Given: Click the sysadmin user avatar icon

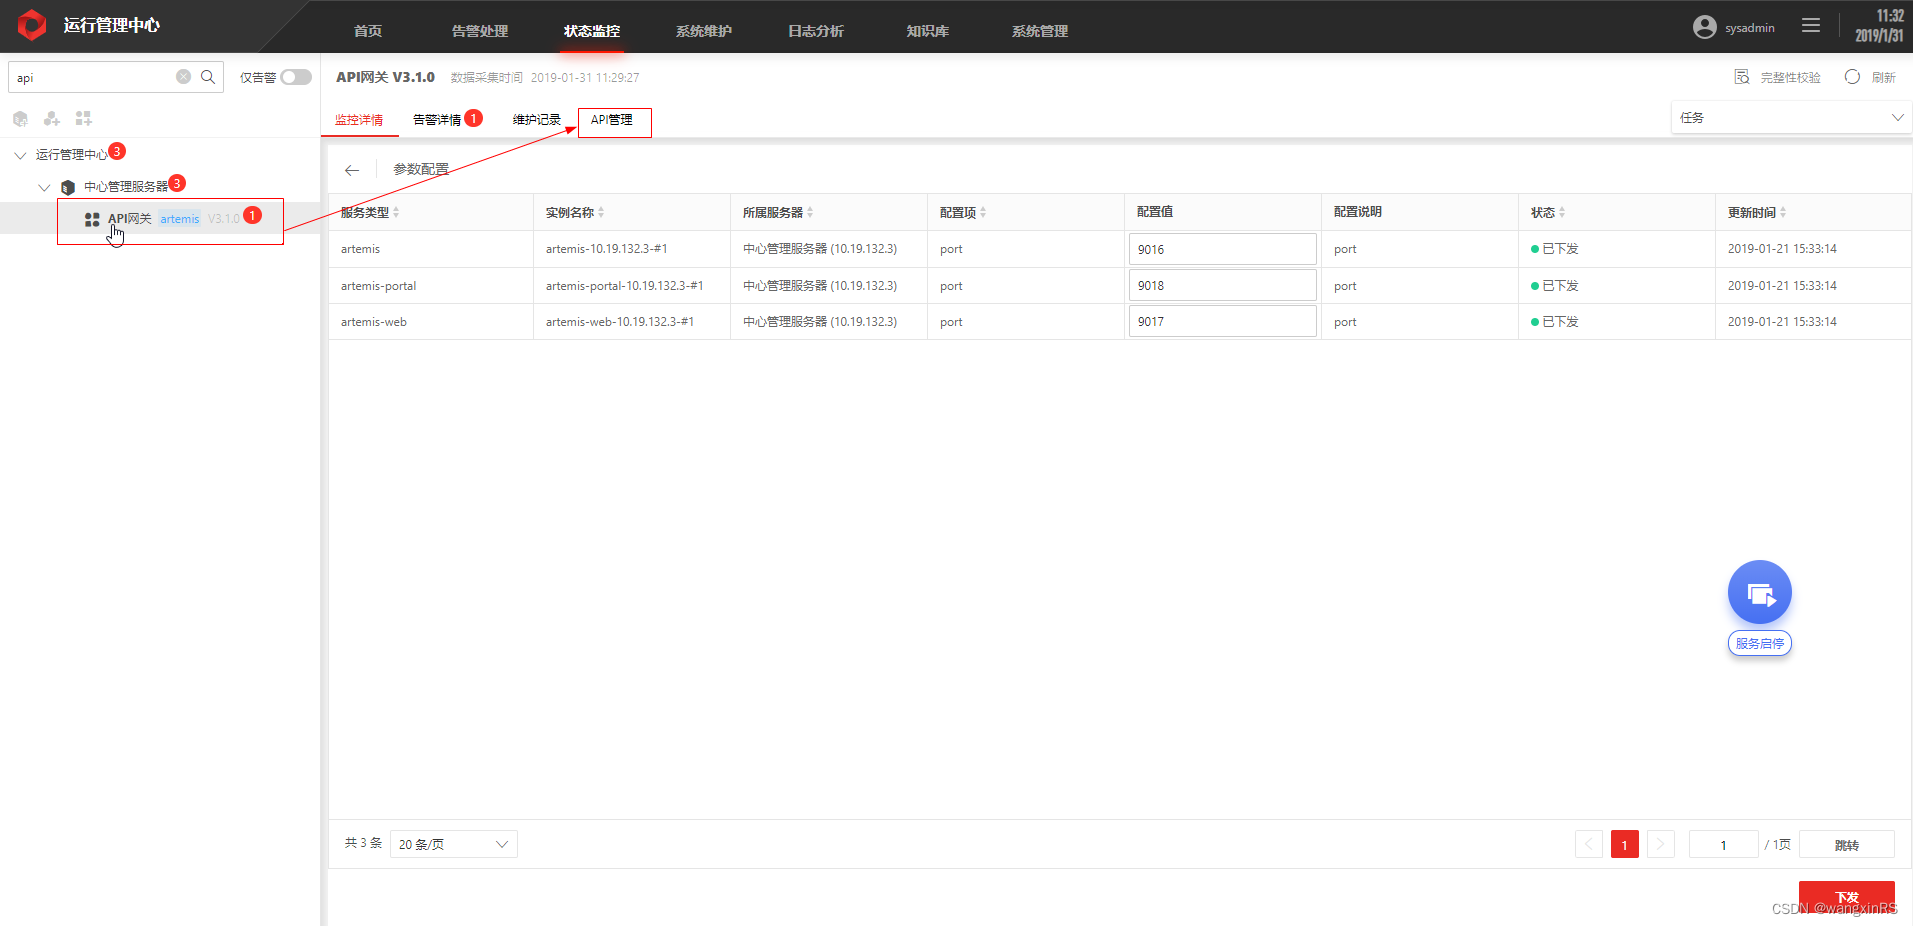Looking at the screenshot, I should pyautogui.click(x=1705, y=27).
